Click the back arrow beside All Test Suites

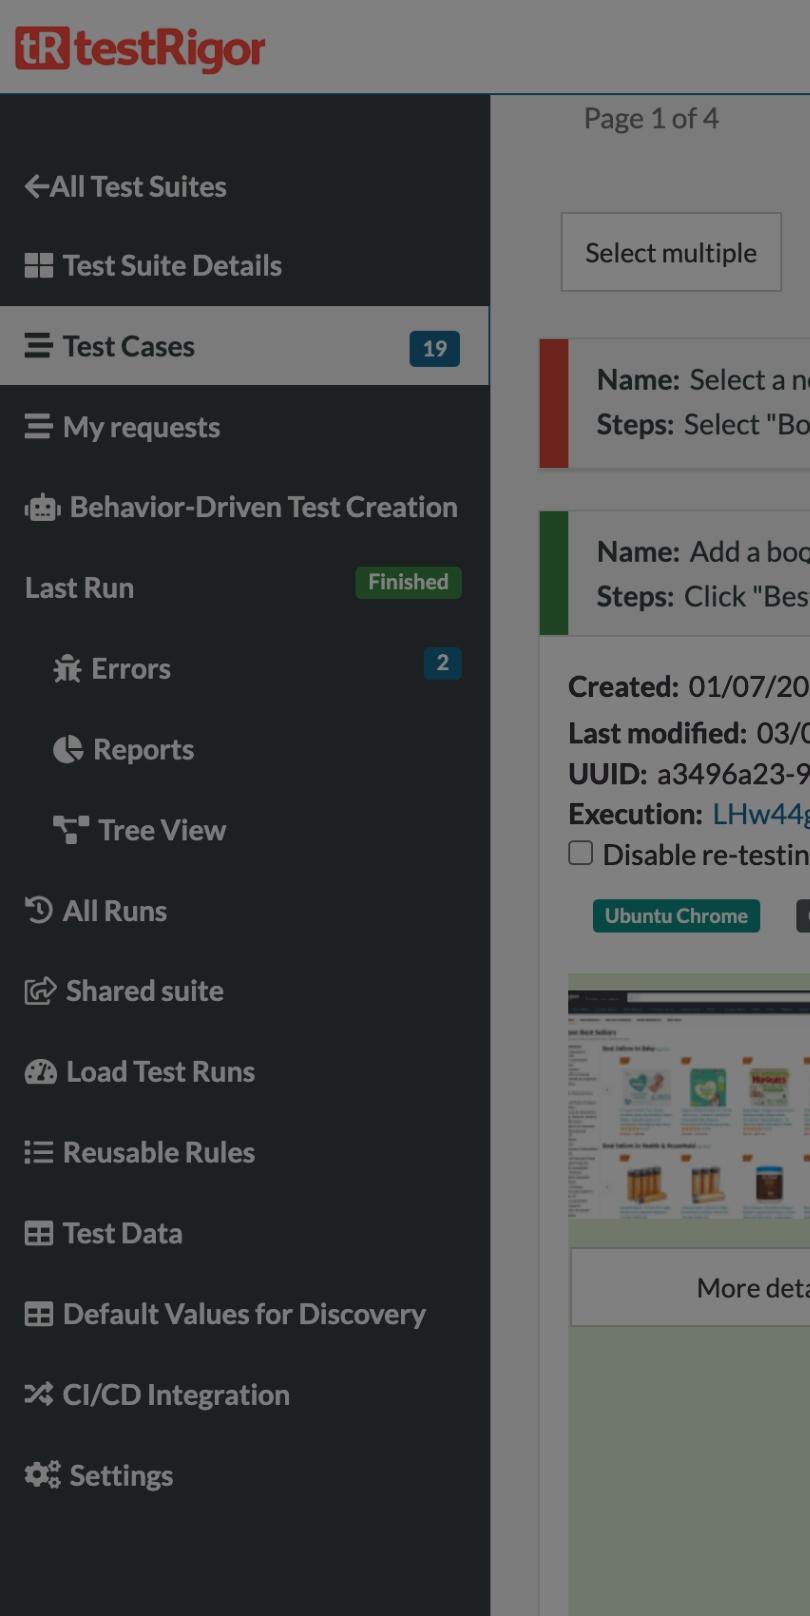click(x=36, y=186)
